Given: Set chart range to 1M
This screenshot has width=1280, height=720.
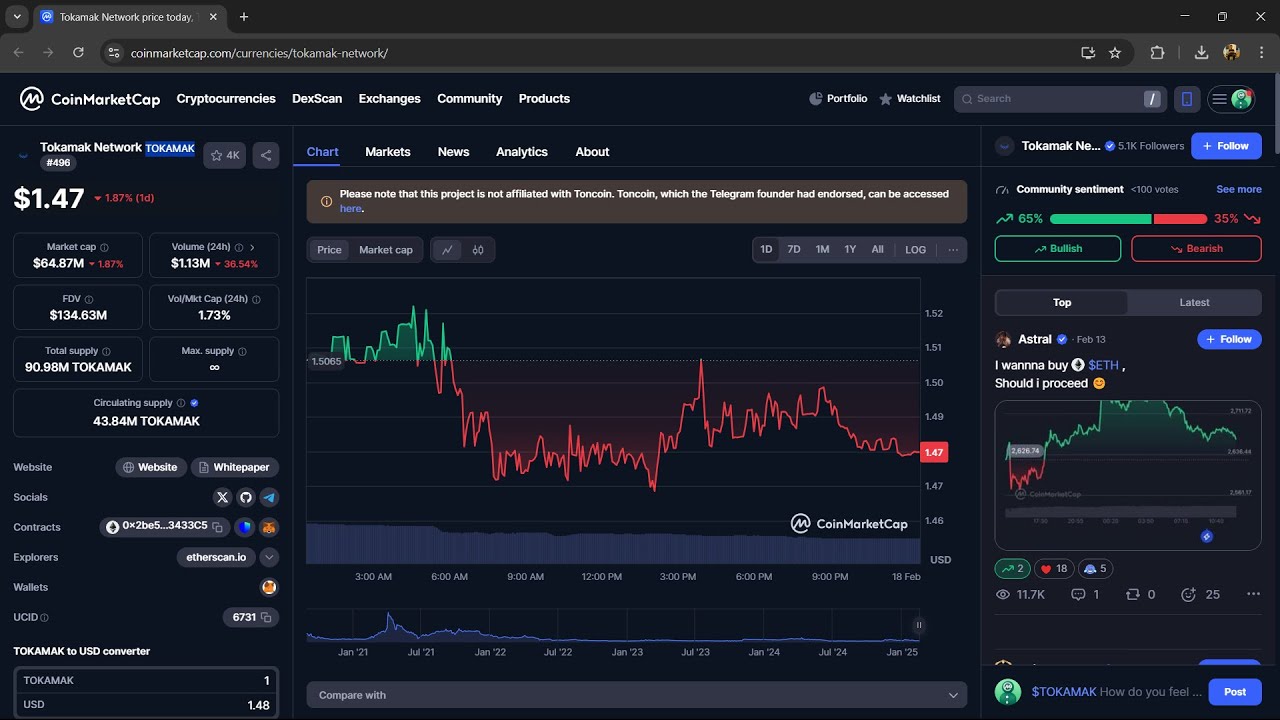Looking at the screenshot, I should click(x=822, y=250).
